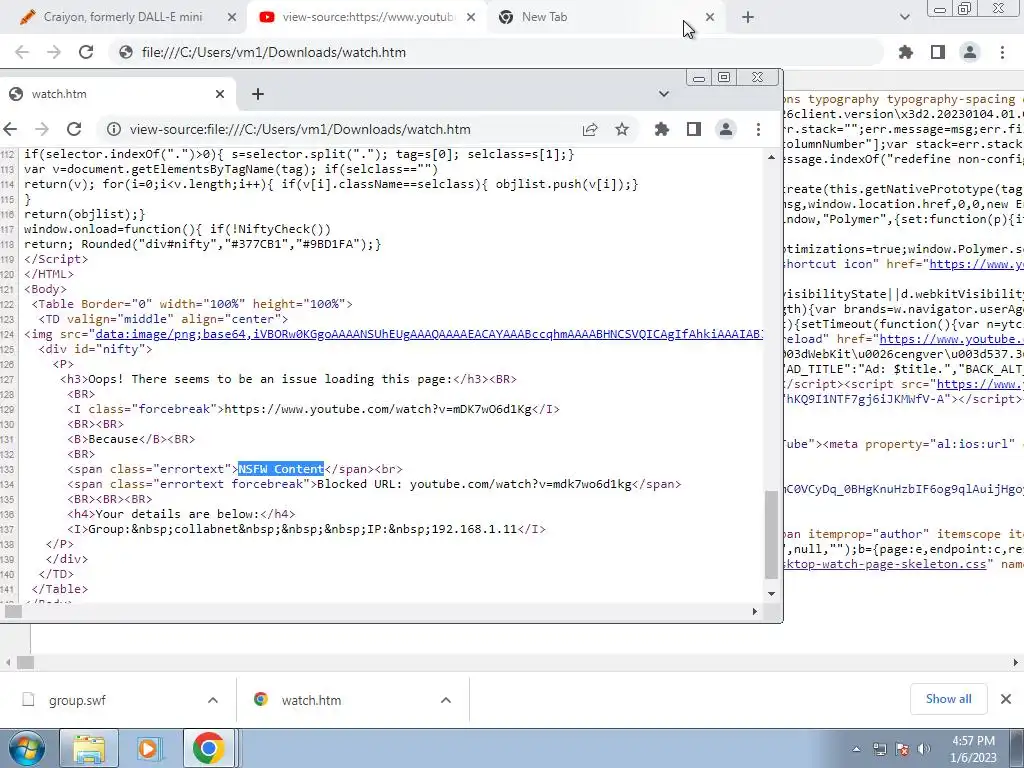1024x768 pixels.
Task: Click the file:///C:/Users/vm1 address bar
Action: 496,52
